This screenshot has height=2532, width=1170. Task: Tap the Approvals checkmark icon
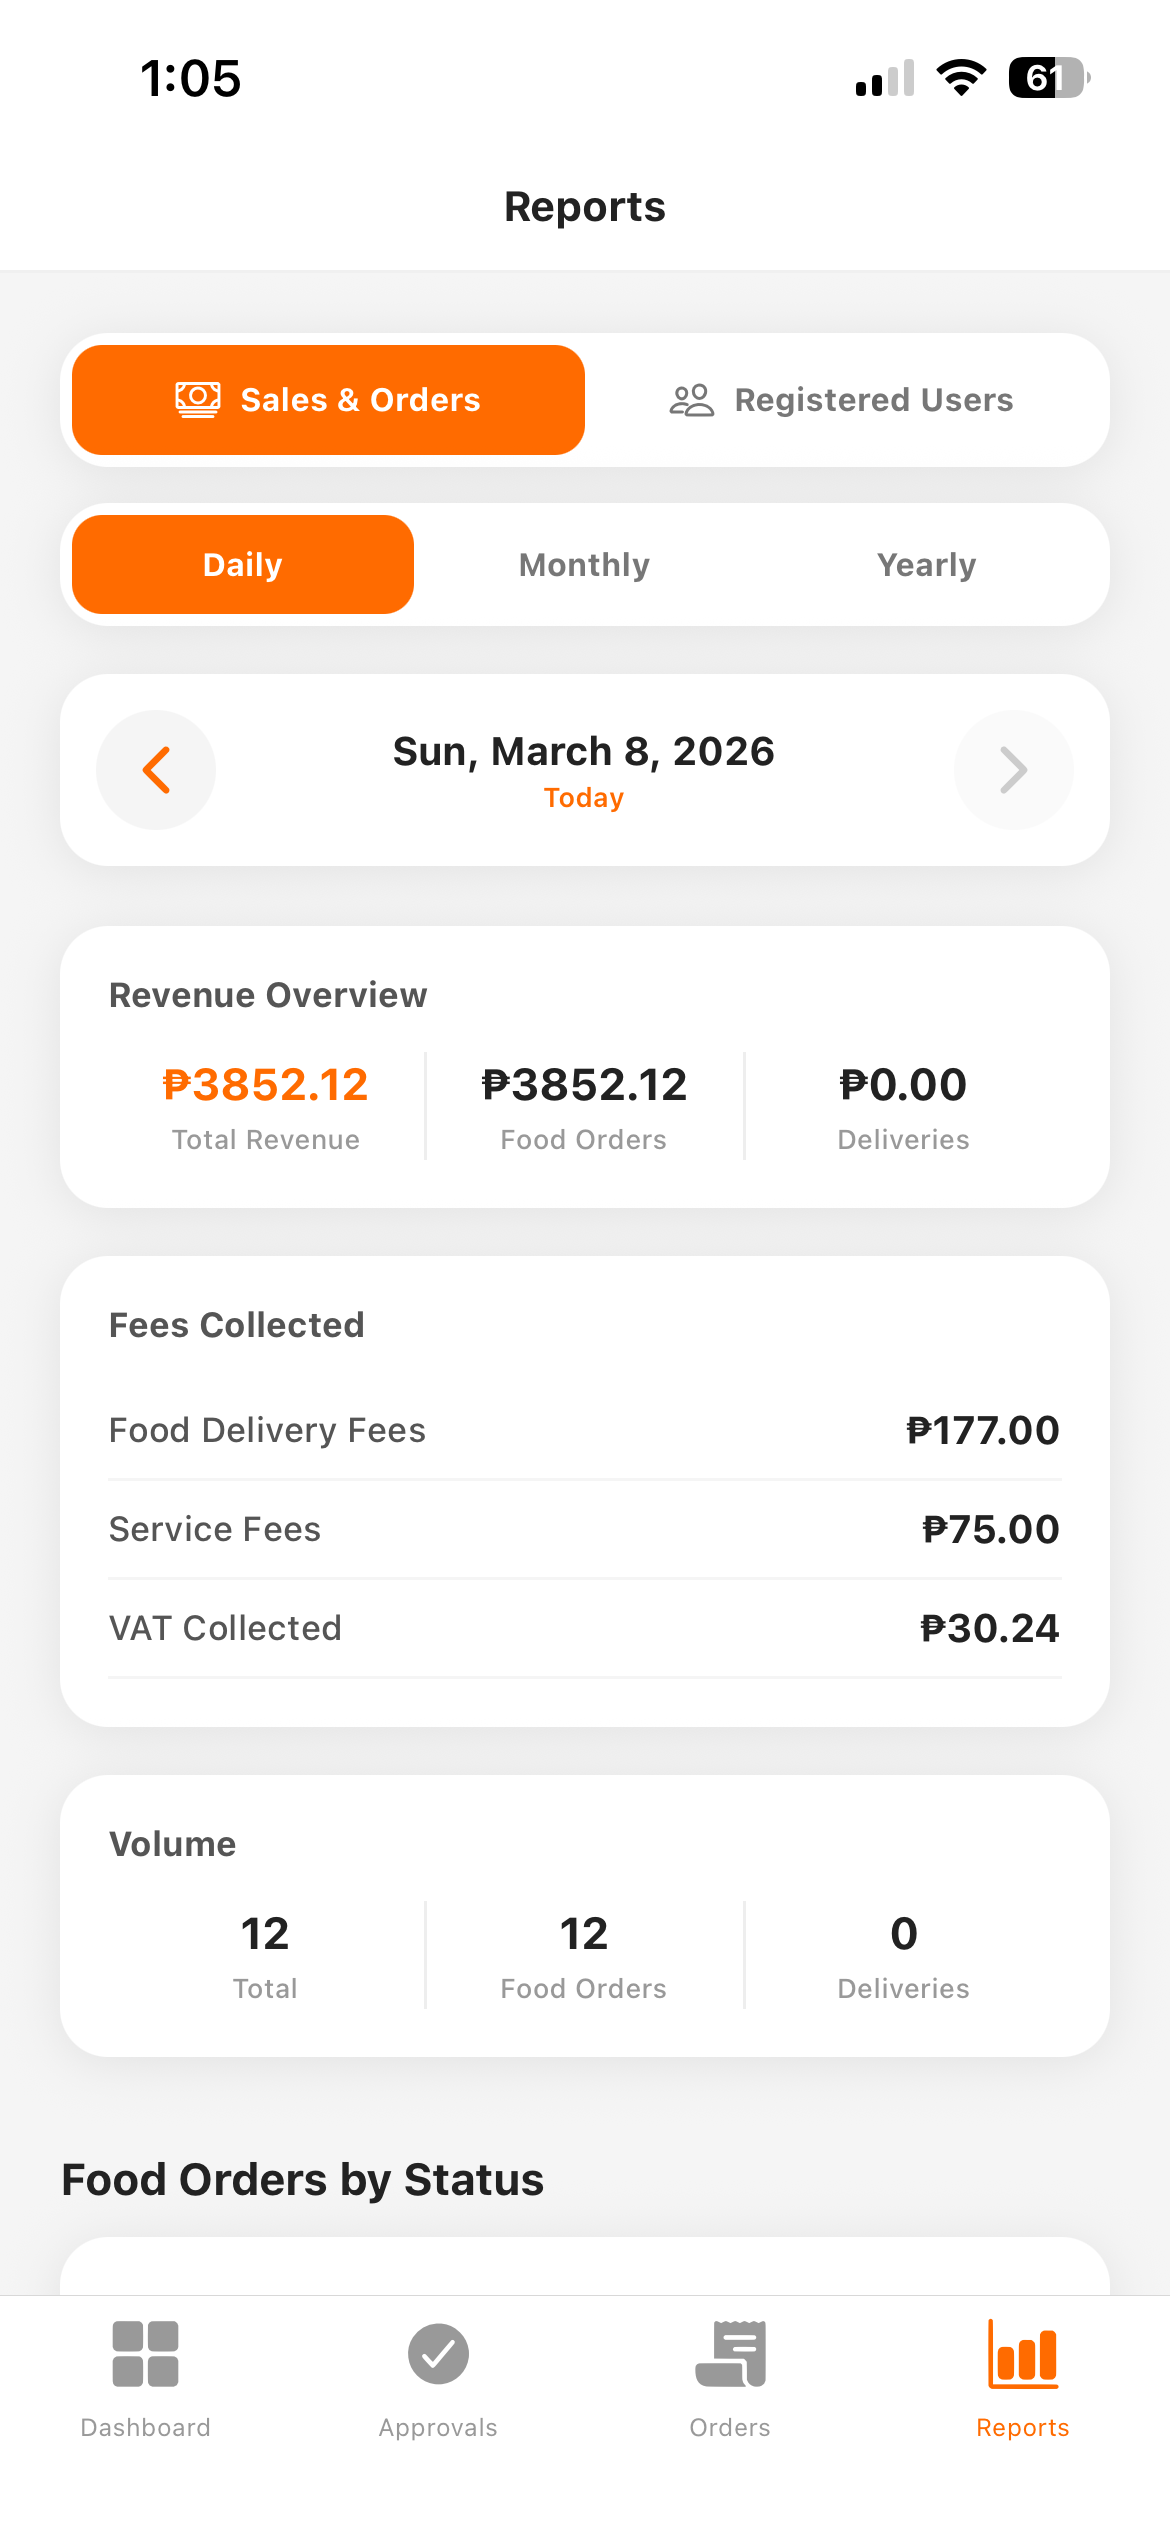point(438,2354)
